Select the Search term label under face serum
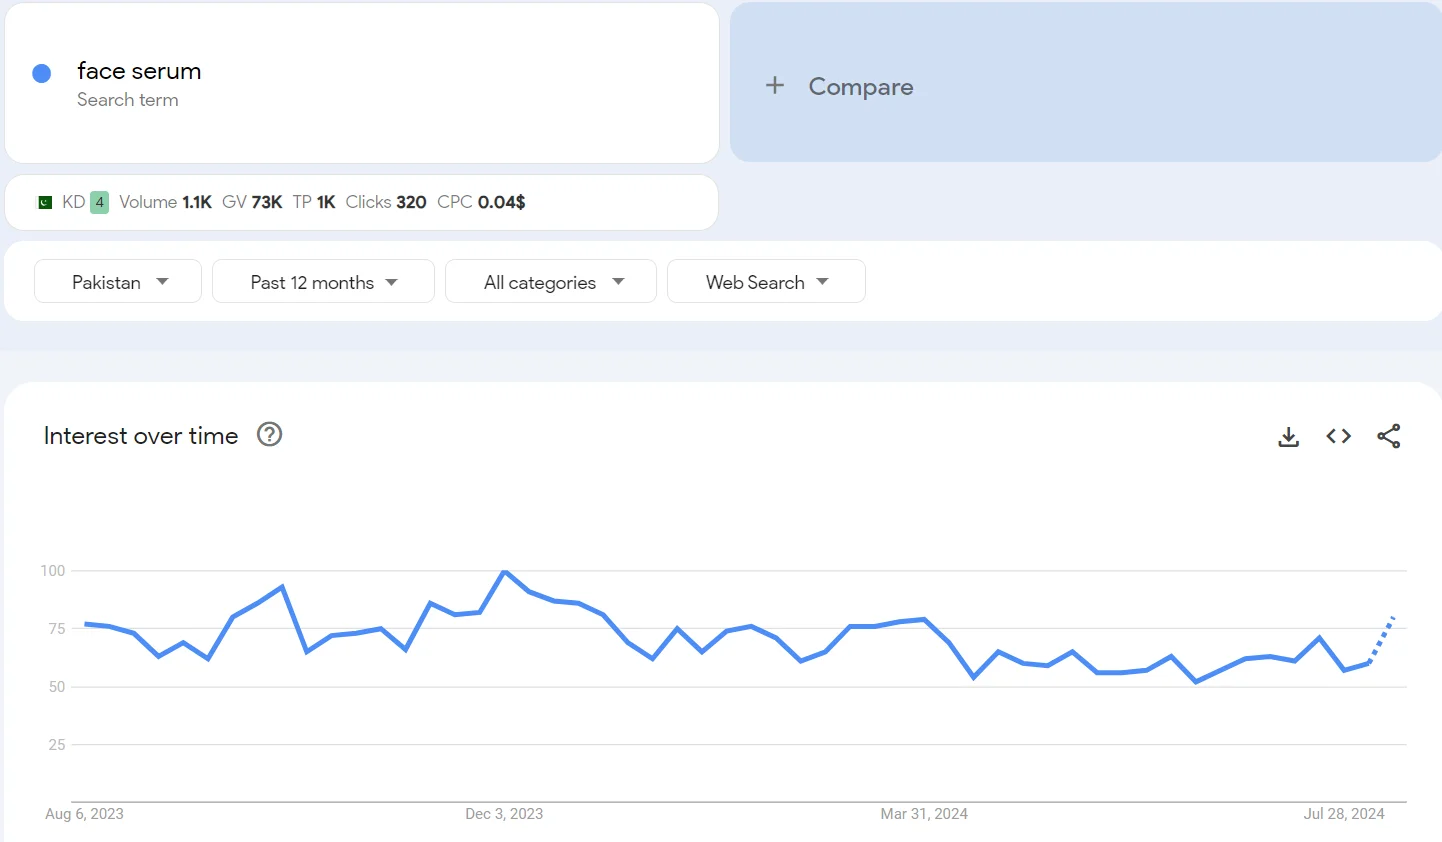 point(128,100)
